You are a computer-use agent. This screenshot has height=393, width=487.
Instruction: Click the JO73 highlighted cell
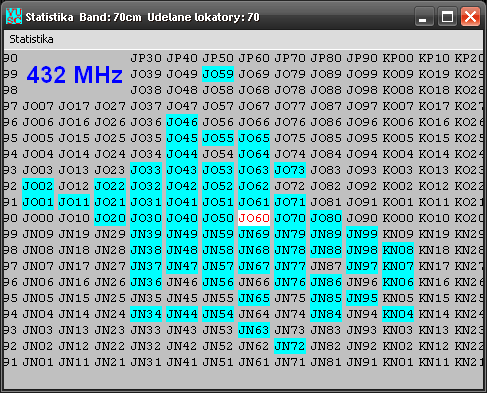[x=290, y=170]
